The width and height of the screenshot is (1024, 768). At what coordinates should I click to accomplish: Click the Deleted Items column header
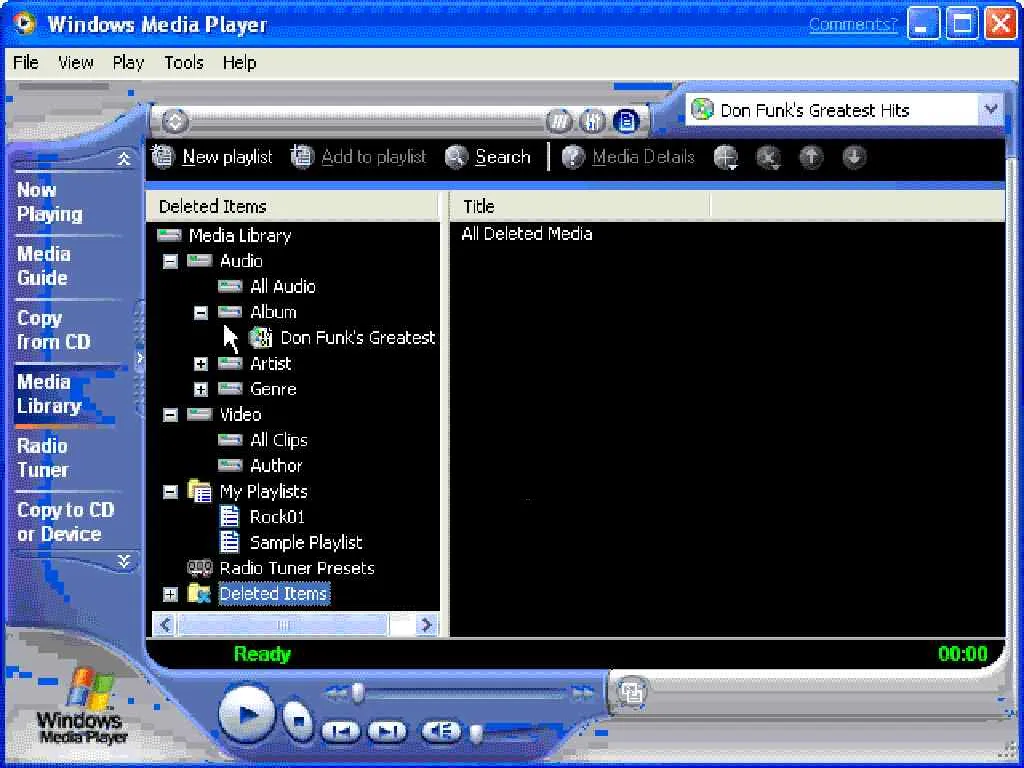point(294,206)
